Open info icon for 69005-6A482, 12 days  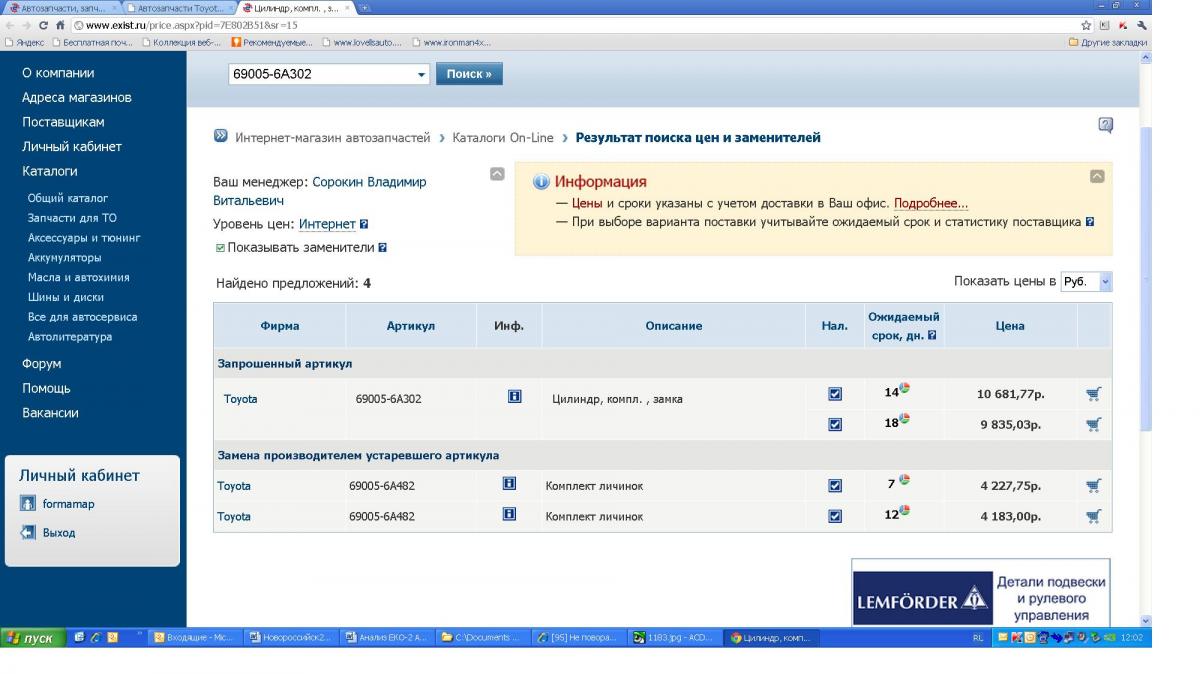509,514
